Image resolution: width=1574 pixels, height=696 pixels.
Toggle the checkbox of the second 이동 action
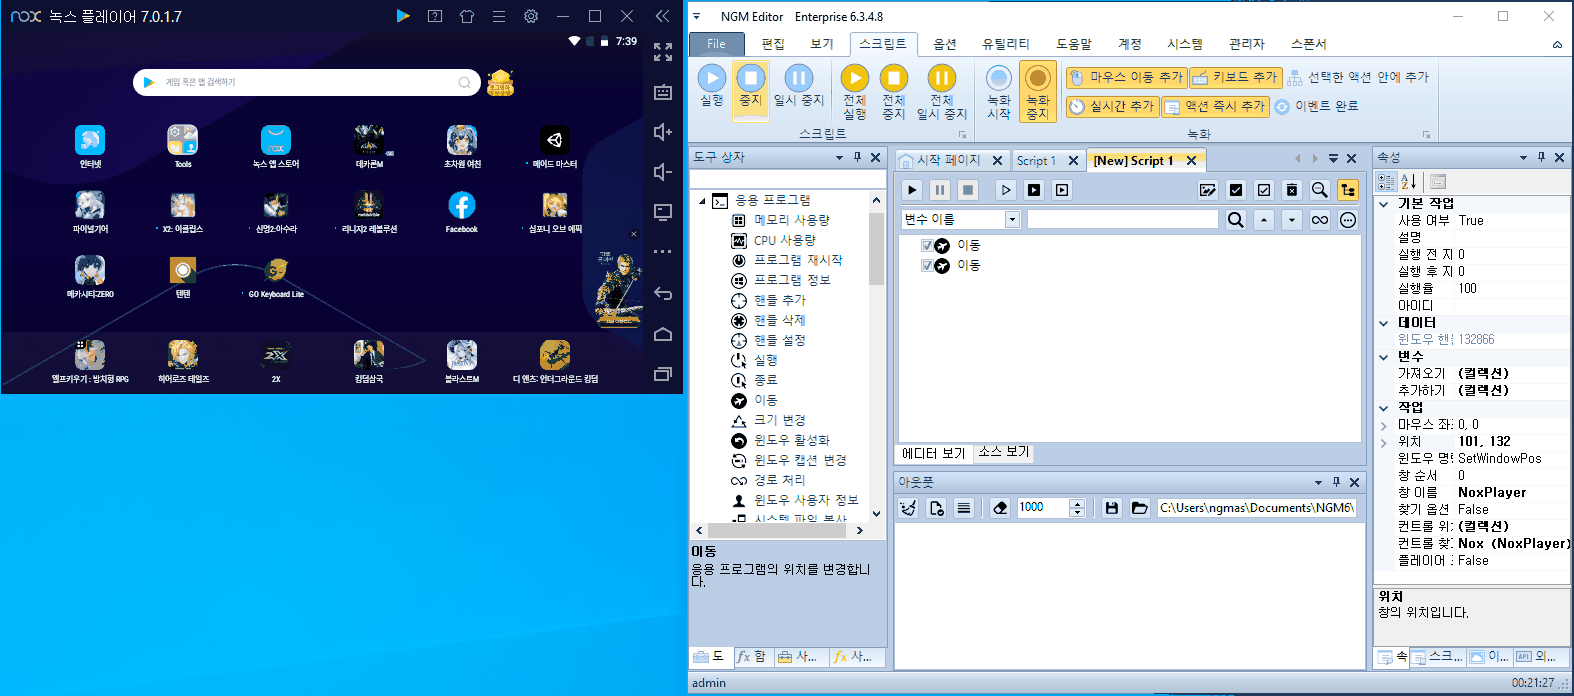(927, 265)
